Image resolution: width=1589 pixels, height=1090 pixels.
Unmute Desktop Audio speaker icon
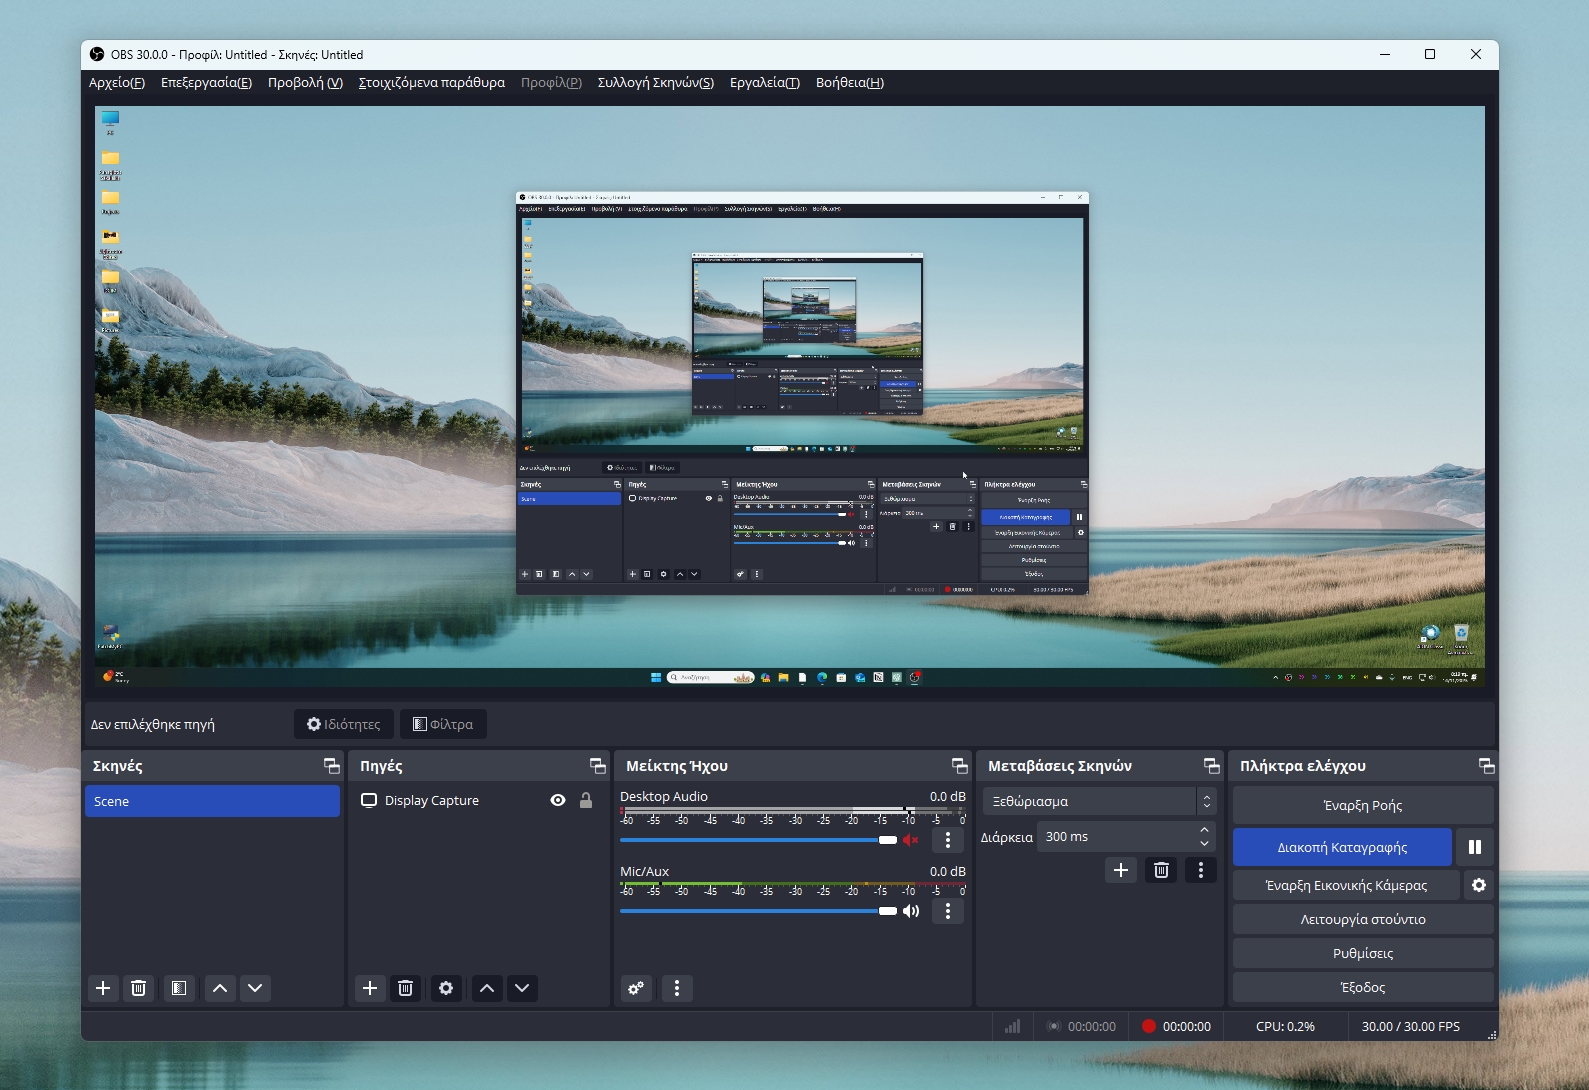point(910,840)
